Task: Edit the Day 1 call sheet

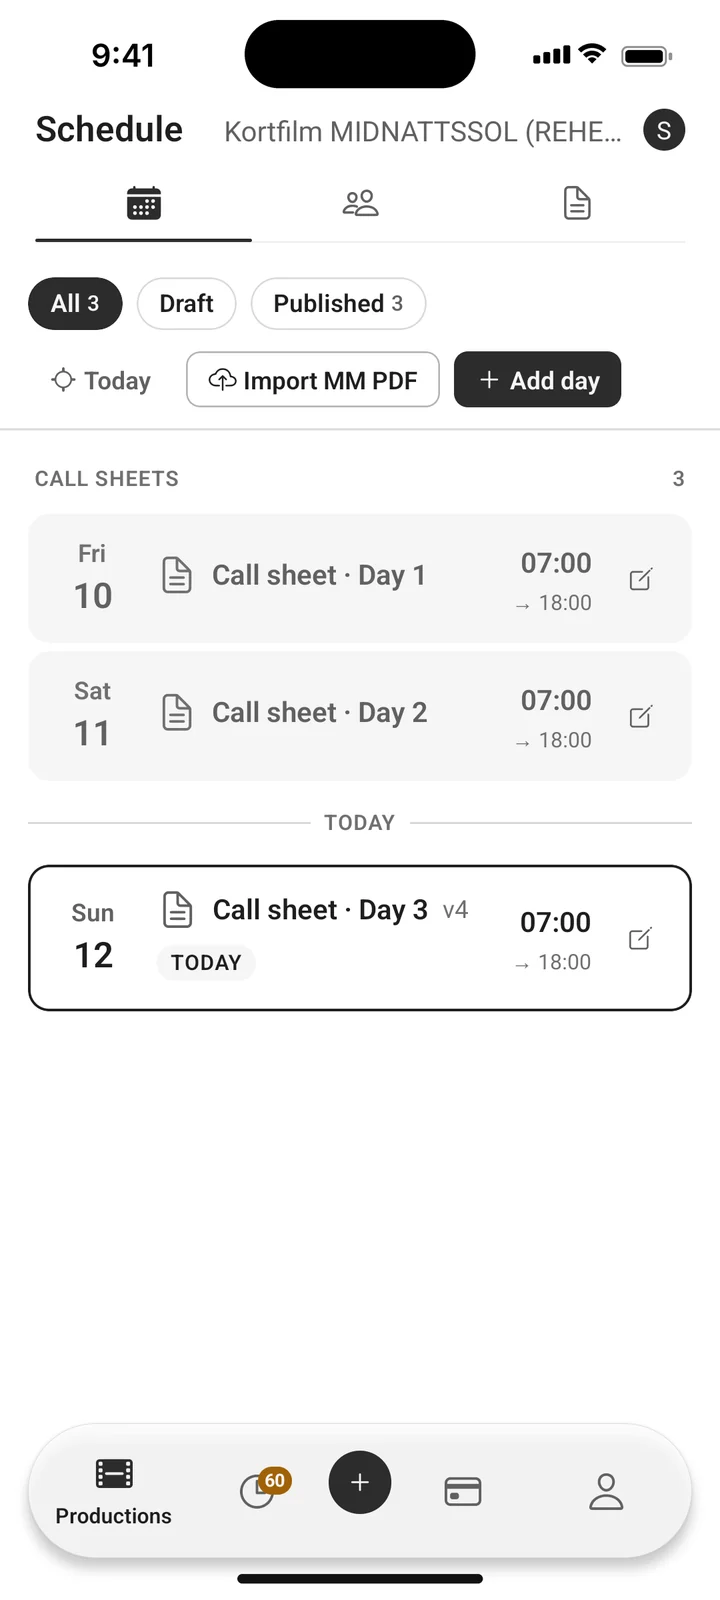Action: 640,579
